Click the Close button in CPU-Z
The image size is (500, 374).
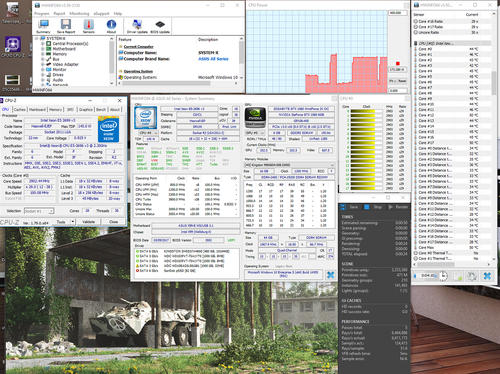(x=113, y=222)
